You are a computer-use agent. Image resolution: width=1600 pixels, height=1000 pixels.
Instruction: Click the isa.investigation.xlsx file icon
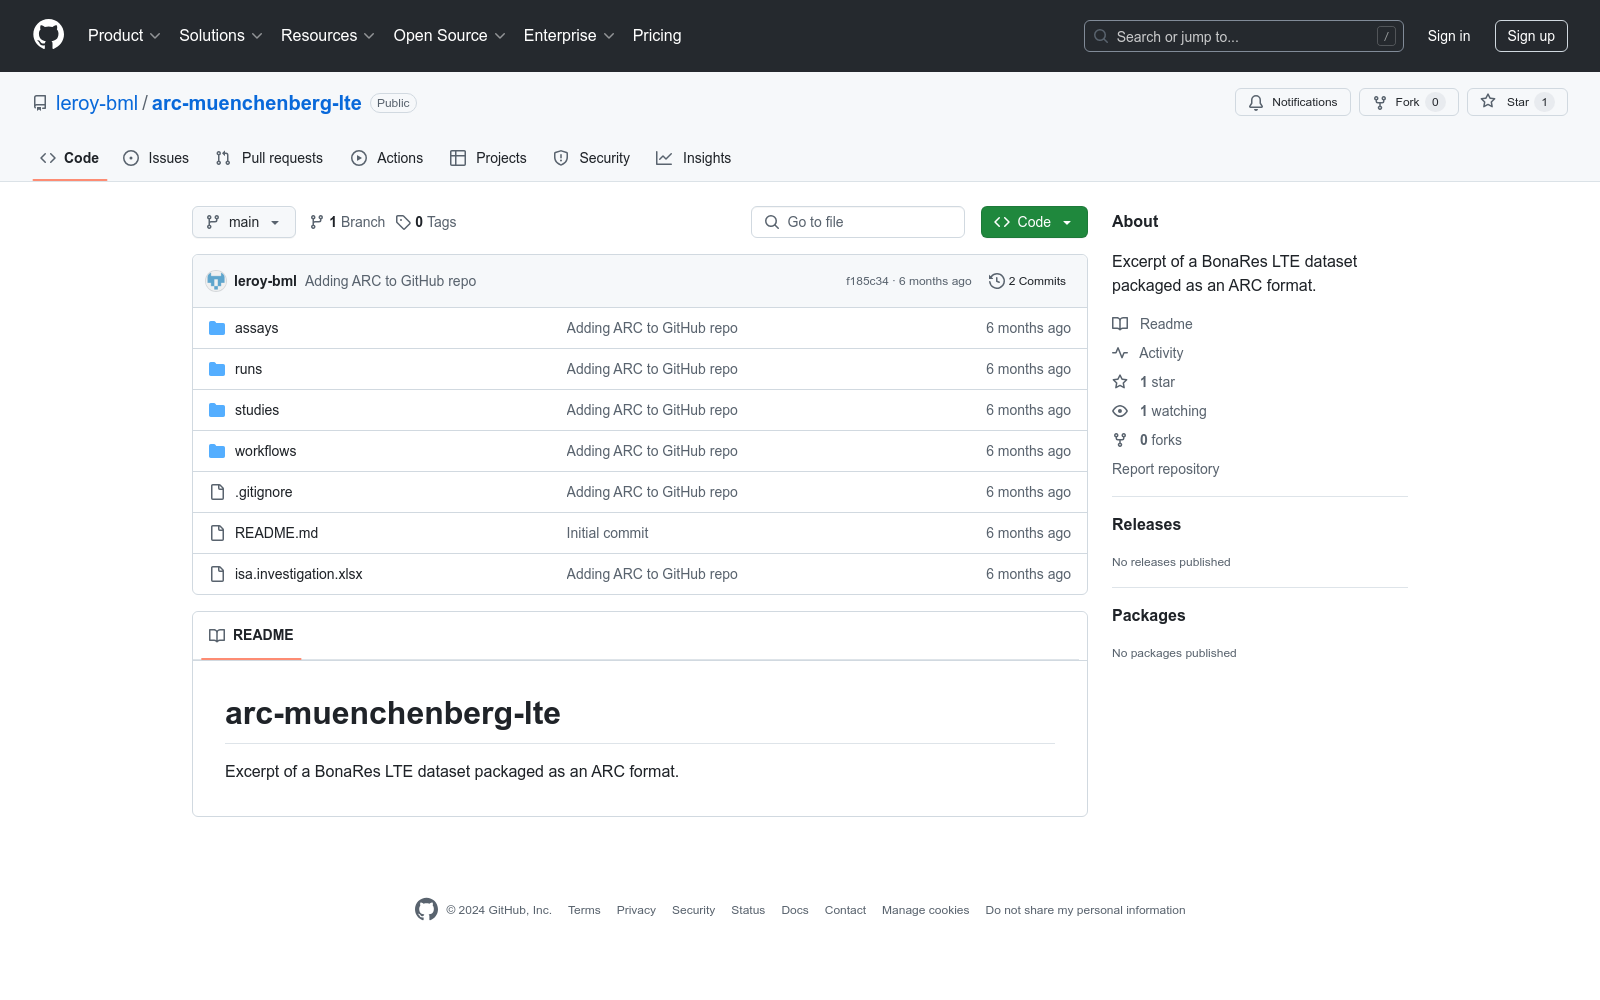click(217, 574)
